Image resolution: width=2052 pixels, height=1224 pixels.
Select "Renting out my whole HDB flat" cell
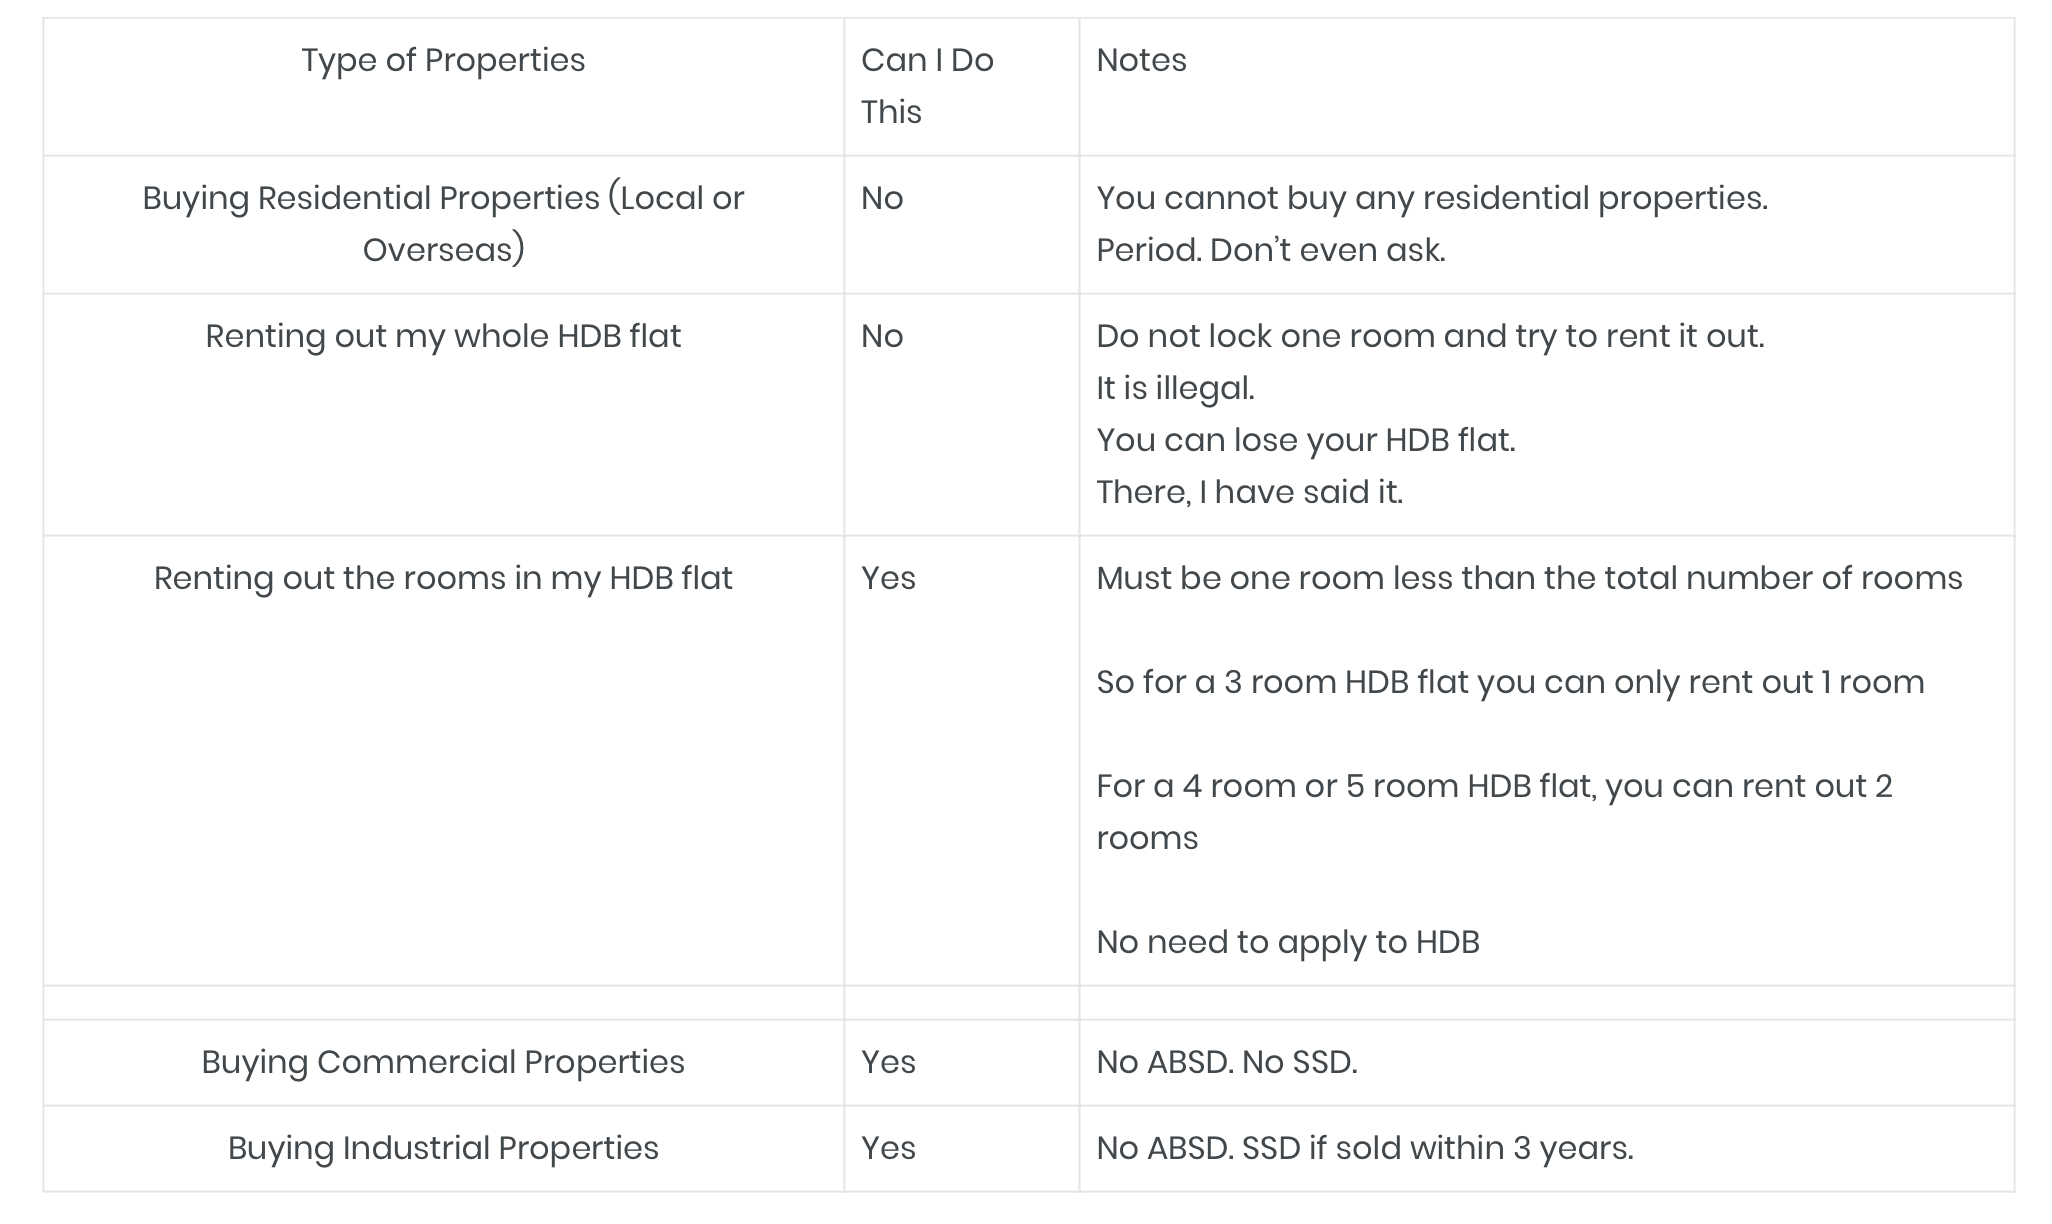pyautogui.click(x=443, y=337)
